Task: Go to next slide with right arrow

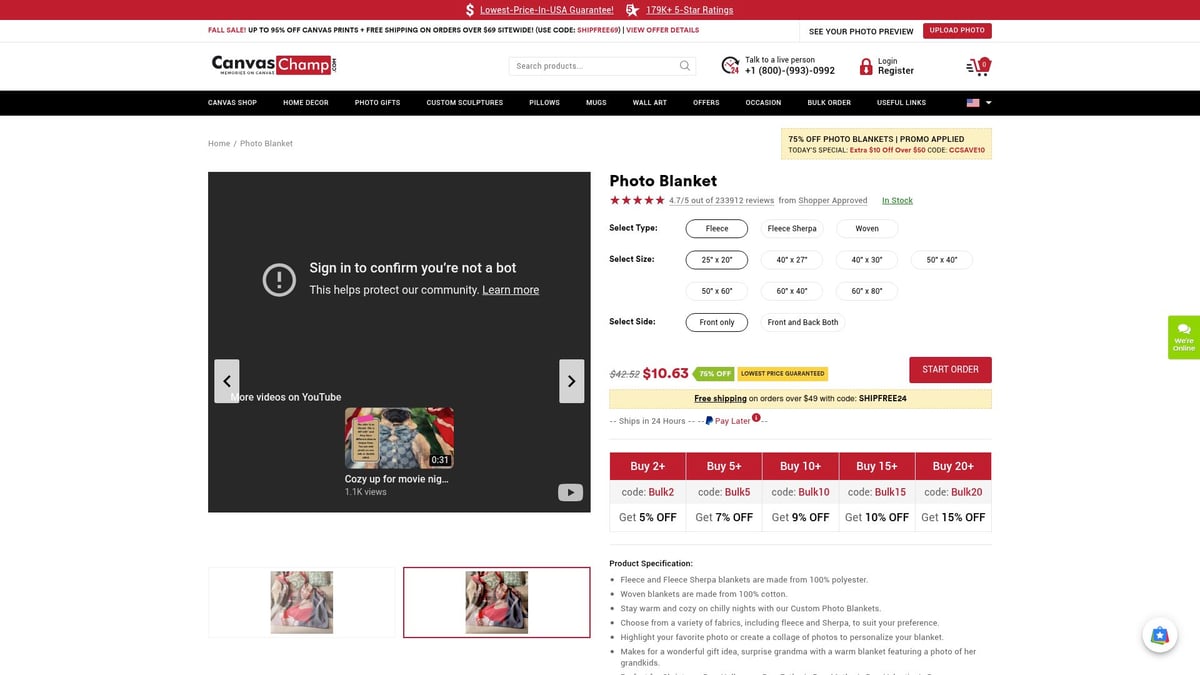Action: 571,381
